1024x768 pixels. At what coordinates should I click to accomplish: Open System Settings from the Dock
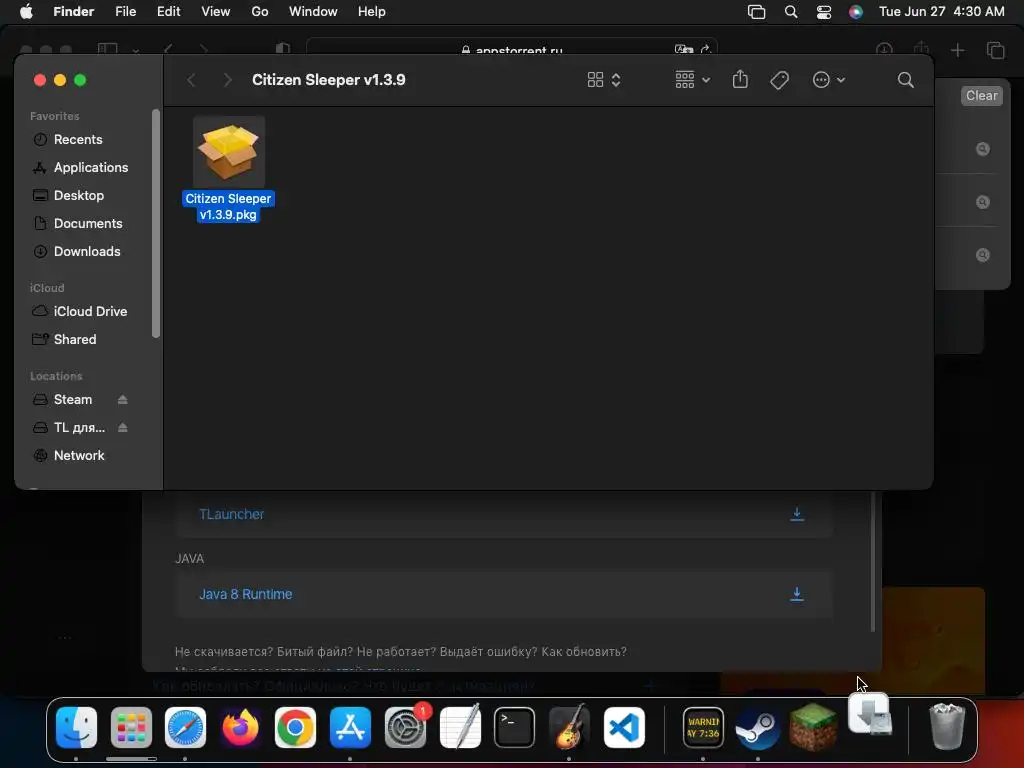405,728
